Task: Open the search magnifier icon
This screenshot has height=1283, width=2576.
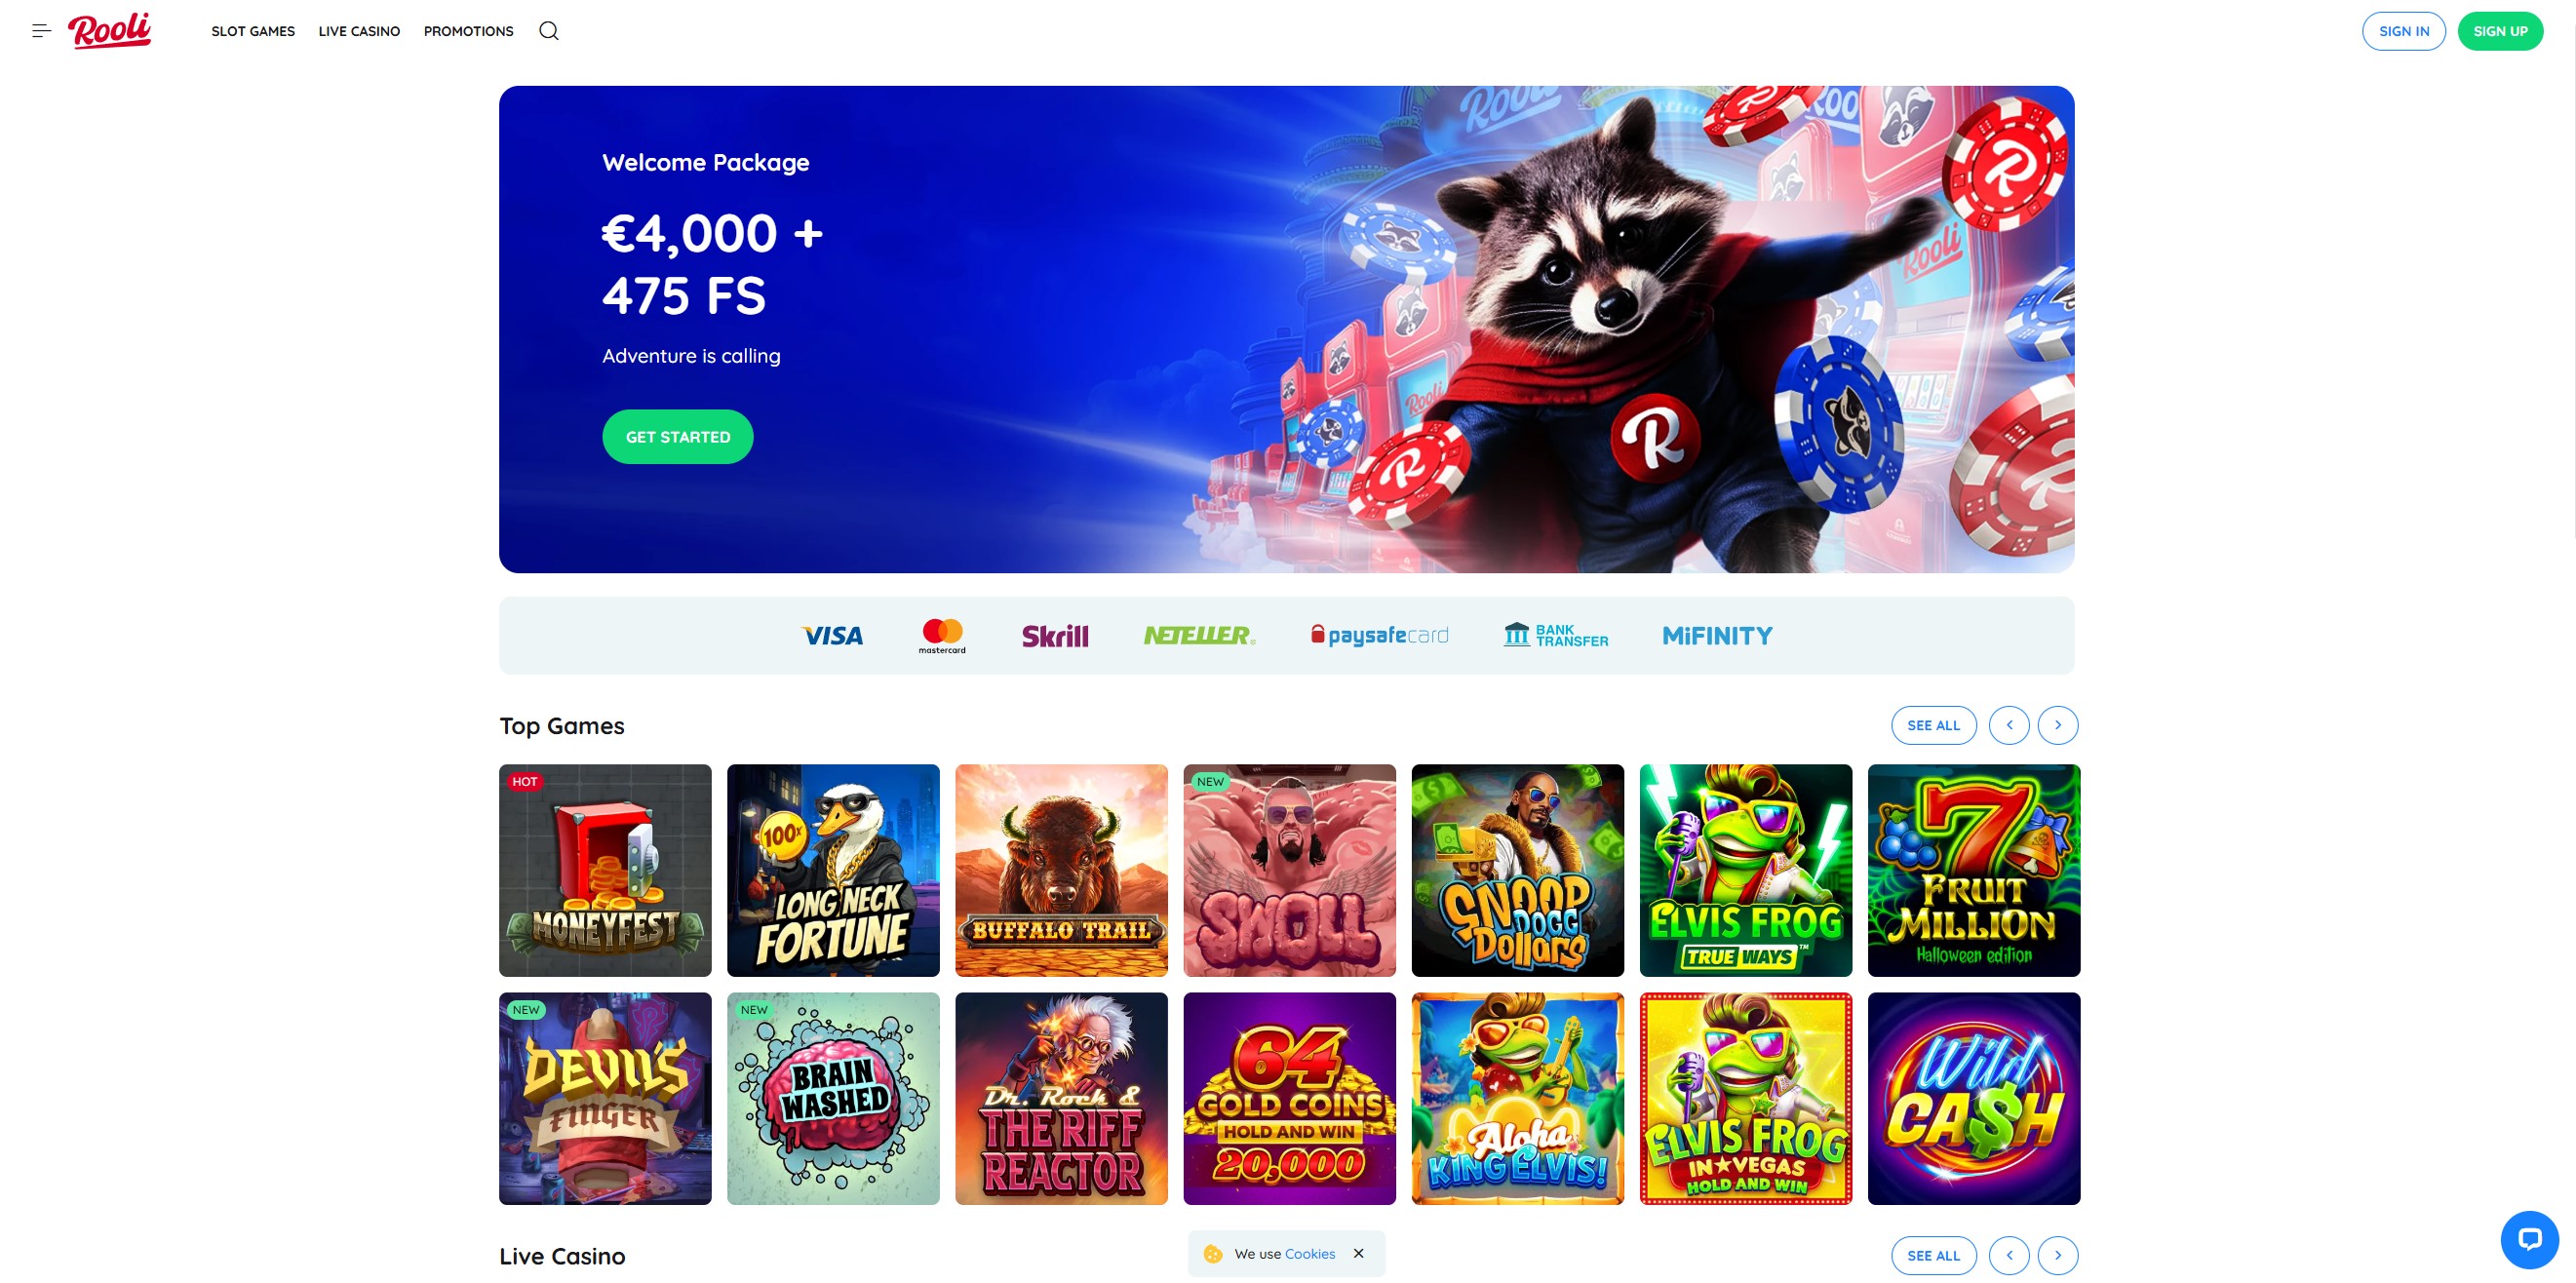Action: pos(549,31)
